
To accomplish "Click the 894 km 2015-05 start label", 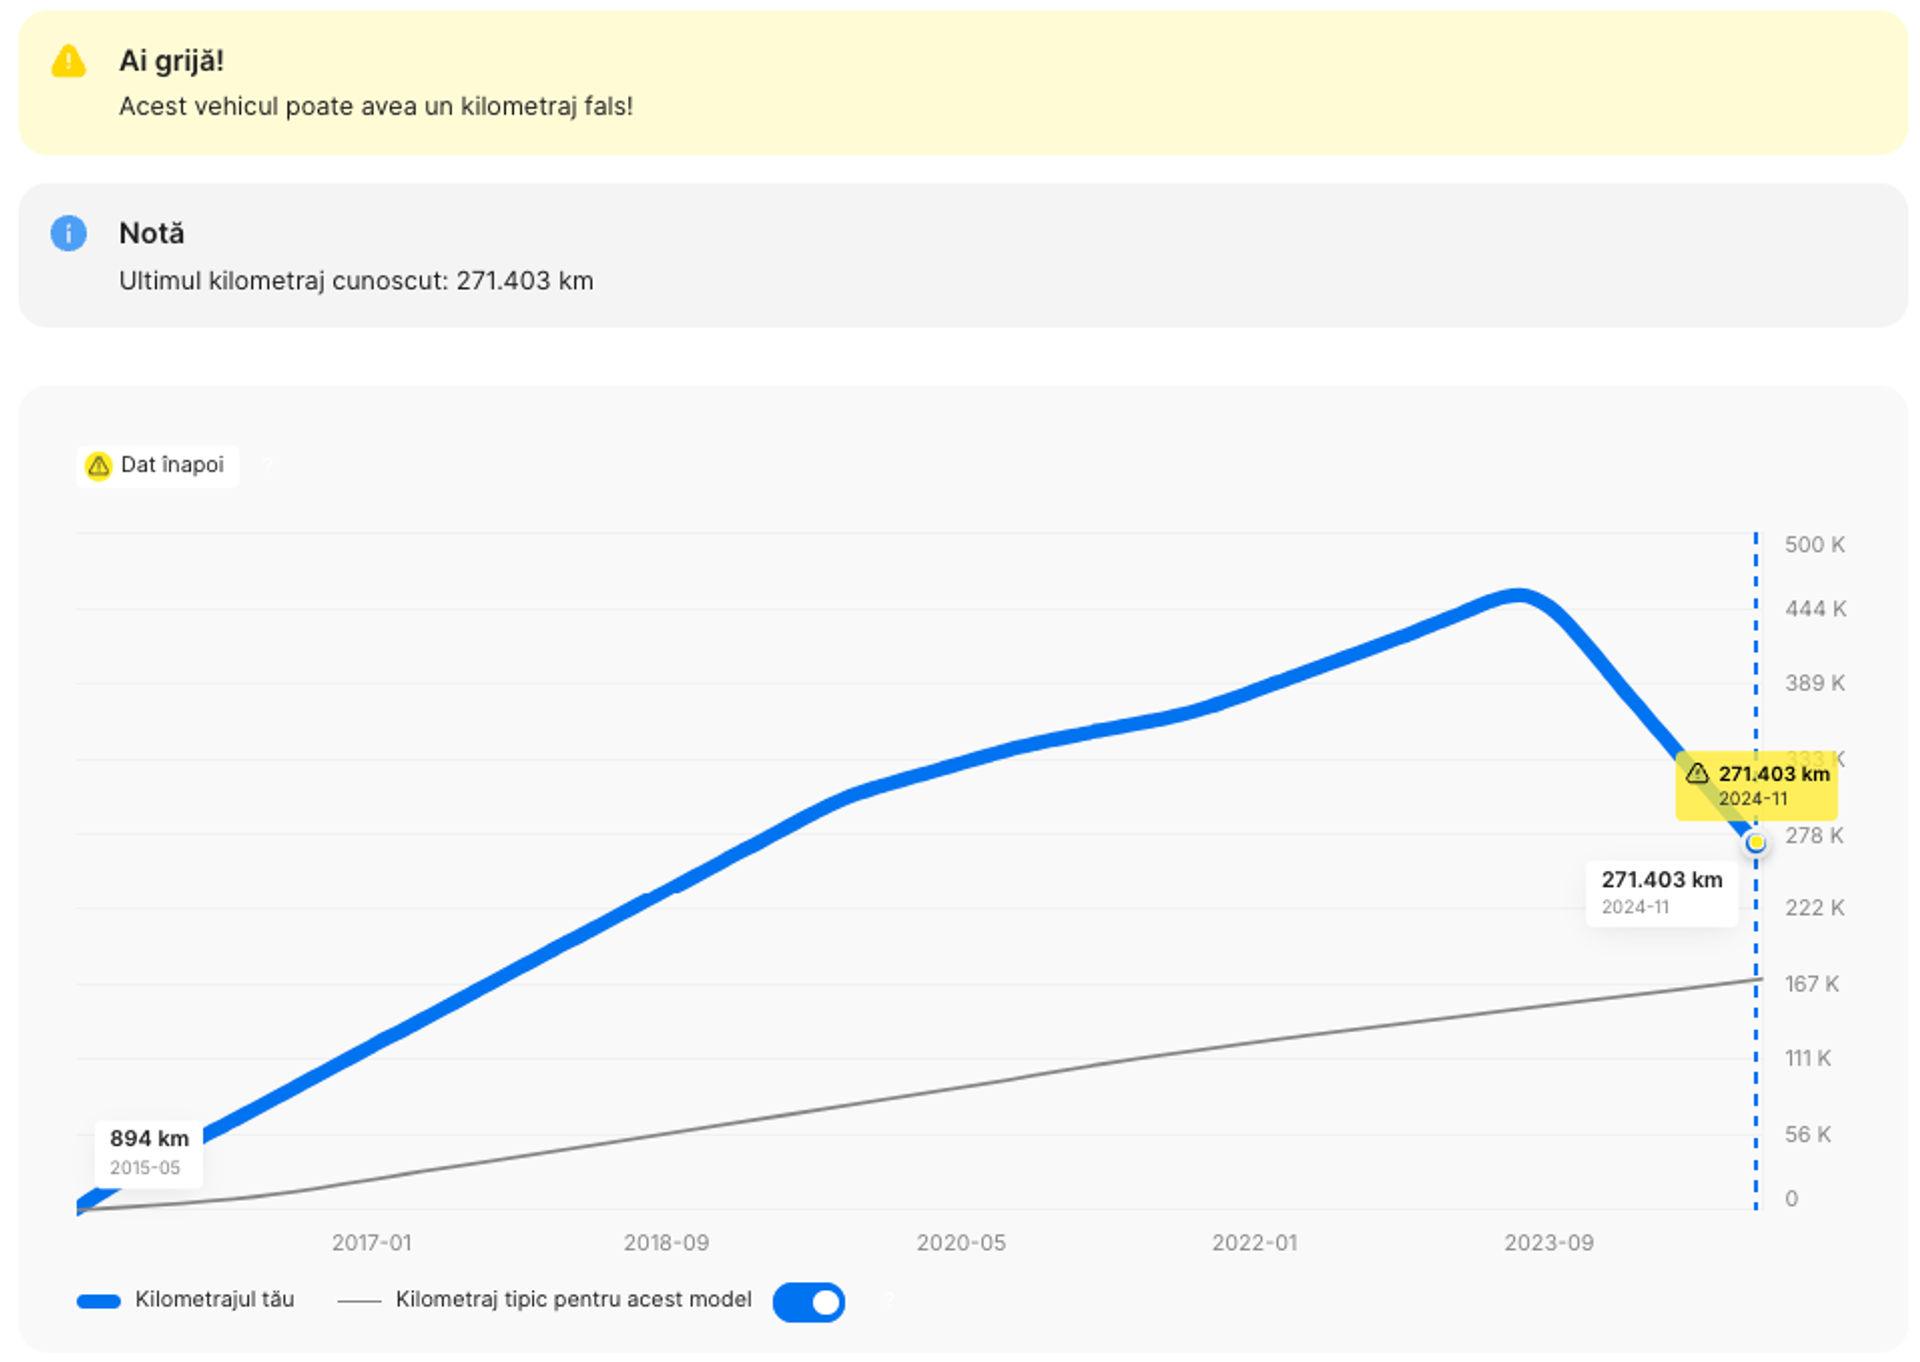I will tap(149, 1152).
